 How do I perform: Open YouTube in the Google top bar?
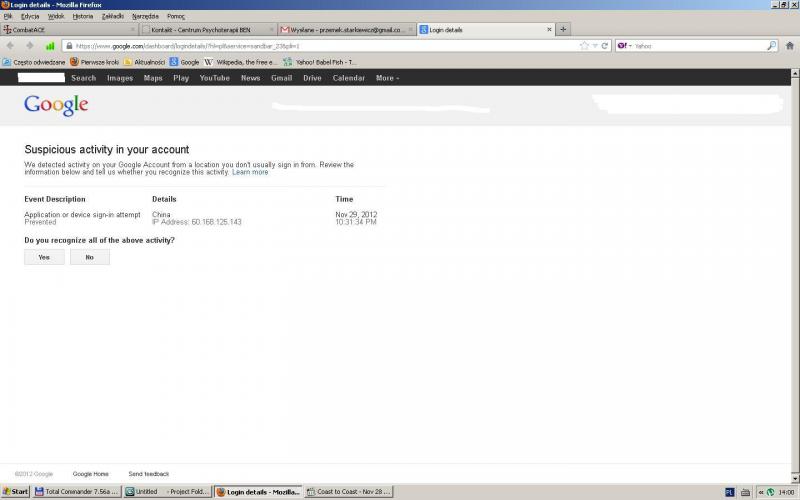[x=215, y=78]
